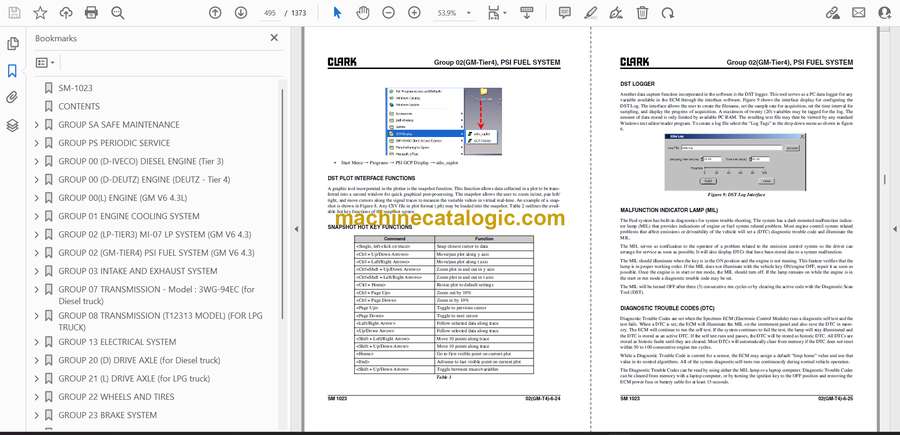Open the page fit options icon
Image resolution: width=900 pixels, height=435 pixels.
point(496,13)
